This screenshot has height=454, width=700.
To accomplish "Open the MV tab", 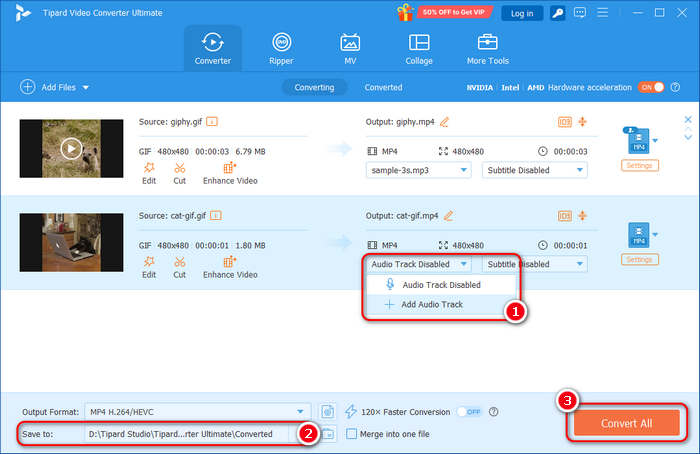I will click(x=350, y=49).
